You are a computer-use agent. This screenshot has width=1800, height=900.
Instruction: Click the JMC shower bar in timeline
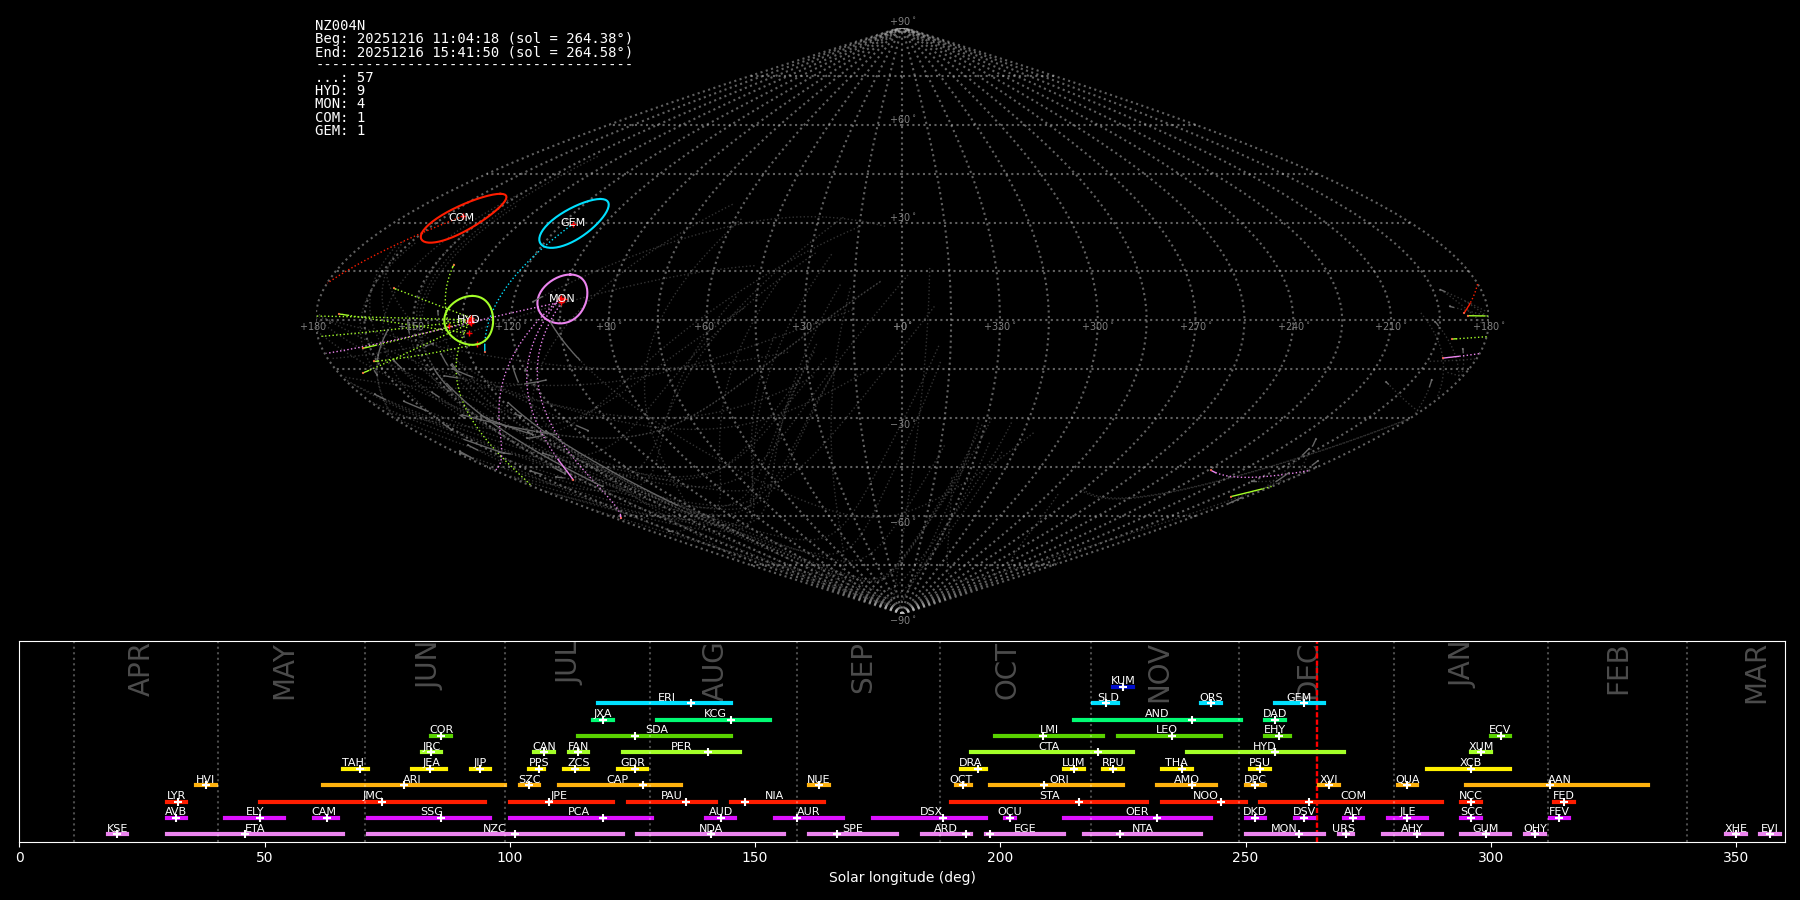point(372,802)
